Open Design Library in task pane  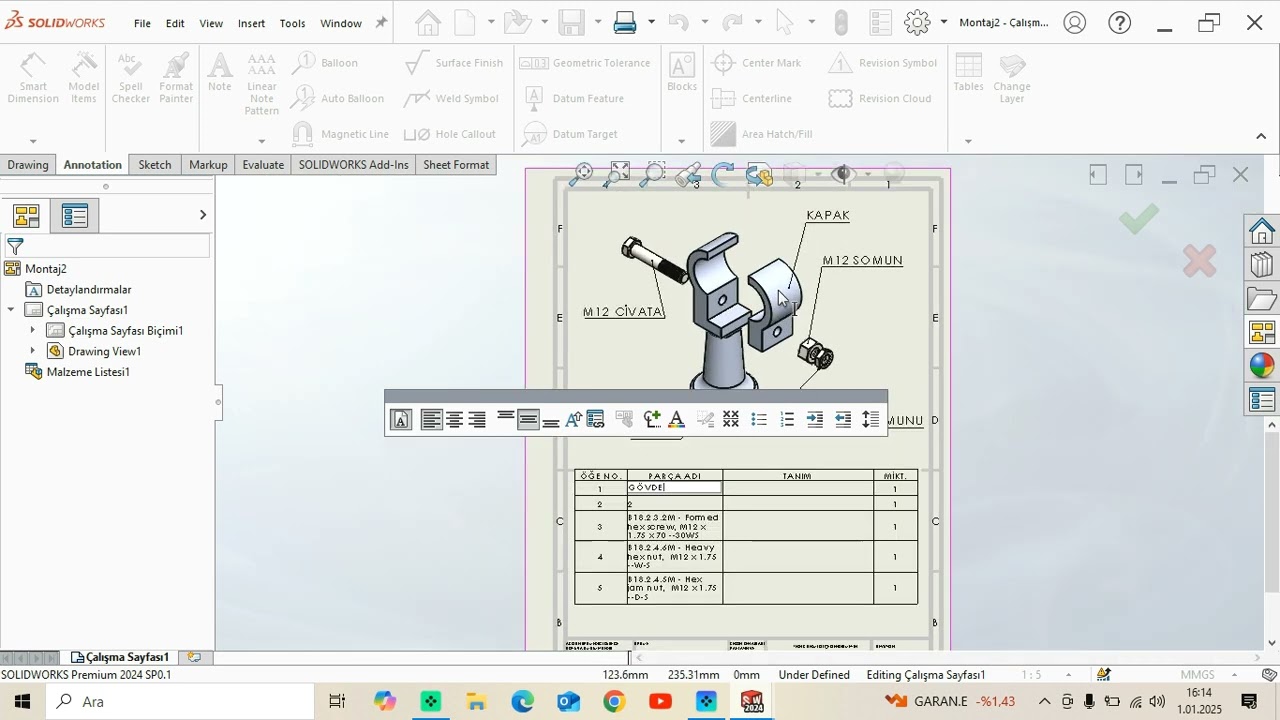[1261, 265]
